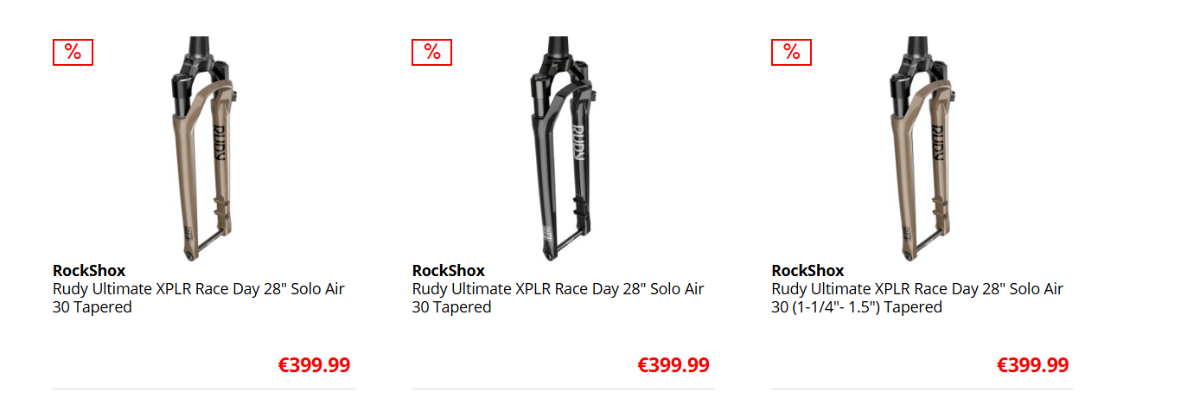Click the €399.99 price of first product
The height and width of the screenshot is (412, 1200).
click(x=314, y=365)
